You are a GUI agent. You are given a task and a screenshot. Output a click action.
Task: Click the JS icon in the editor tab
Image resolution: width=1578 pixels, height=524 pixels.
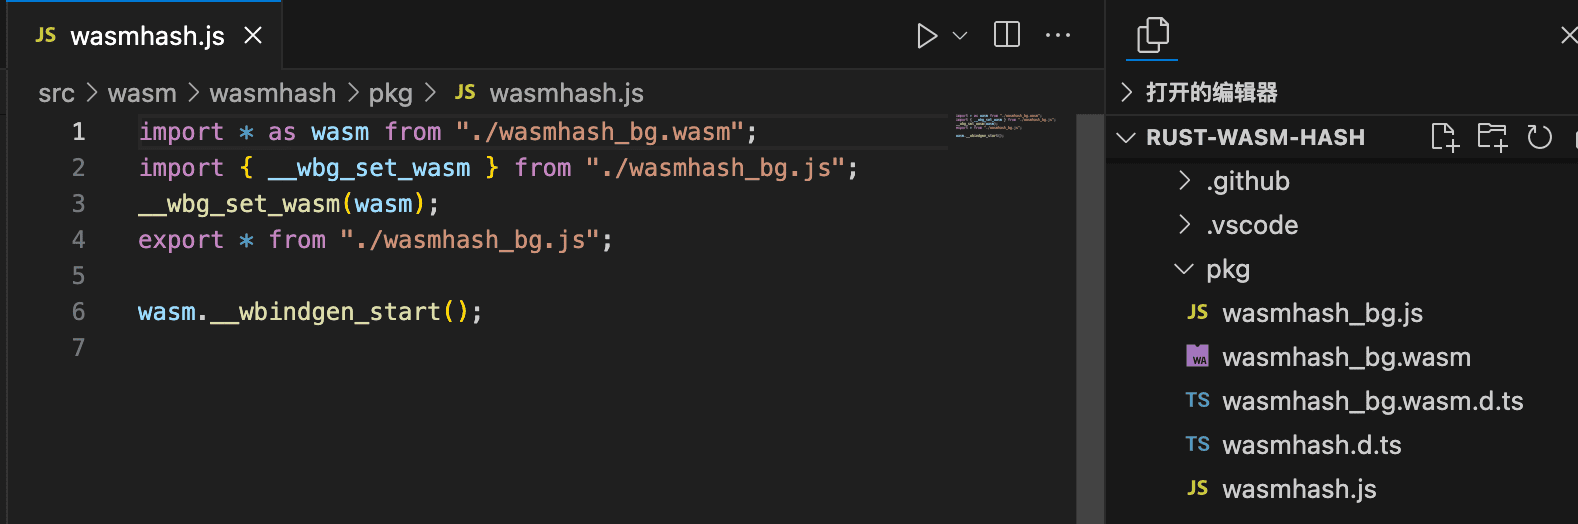45,35
